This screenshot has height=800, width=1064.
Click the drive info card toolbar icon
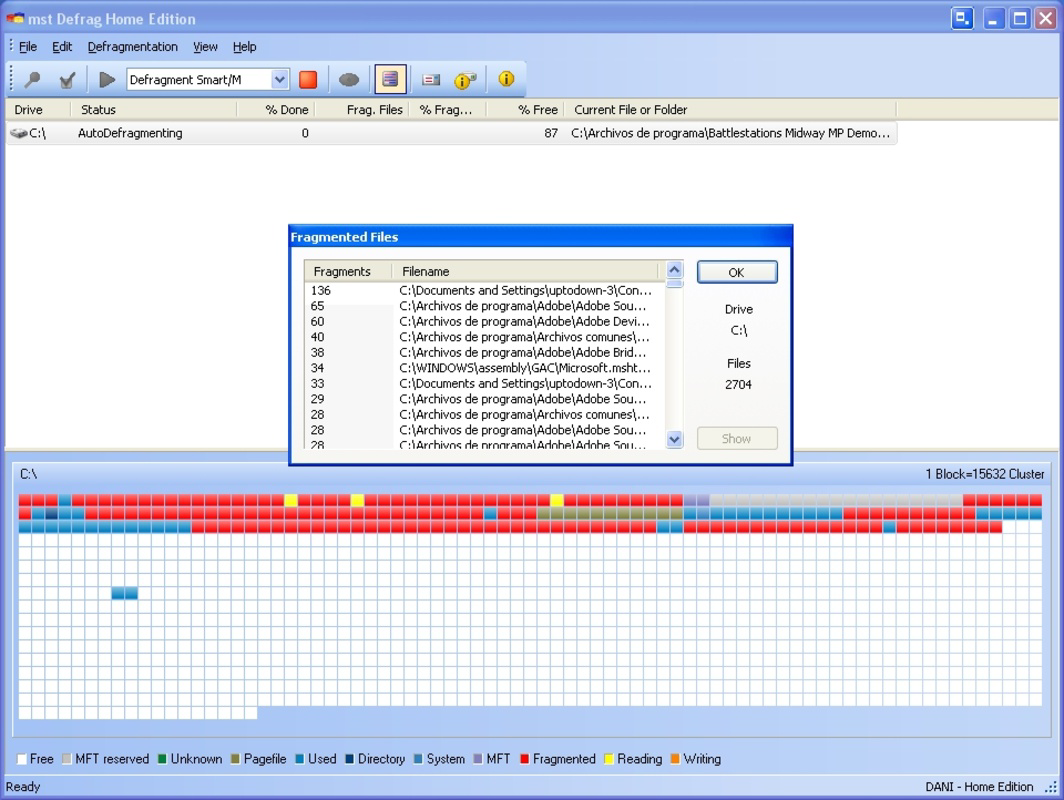(x=431, y=80)
